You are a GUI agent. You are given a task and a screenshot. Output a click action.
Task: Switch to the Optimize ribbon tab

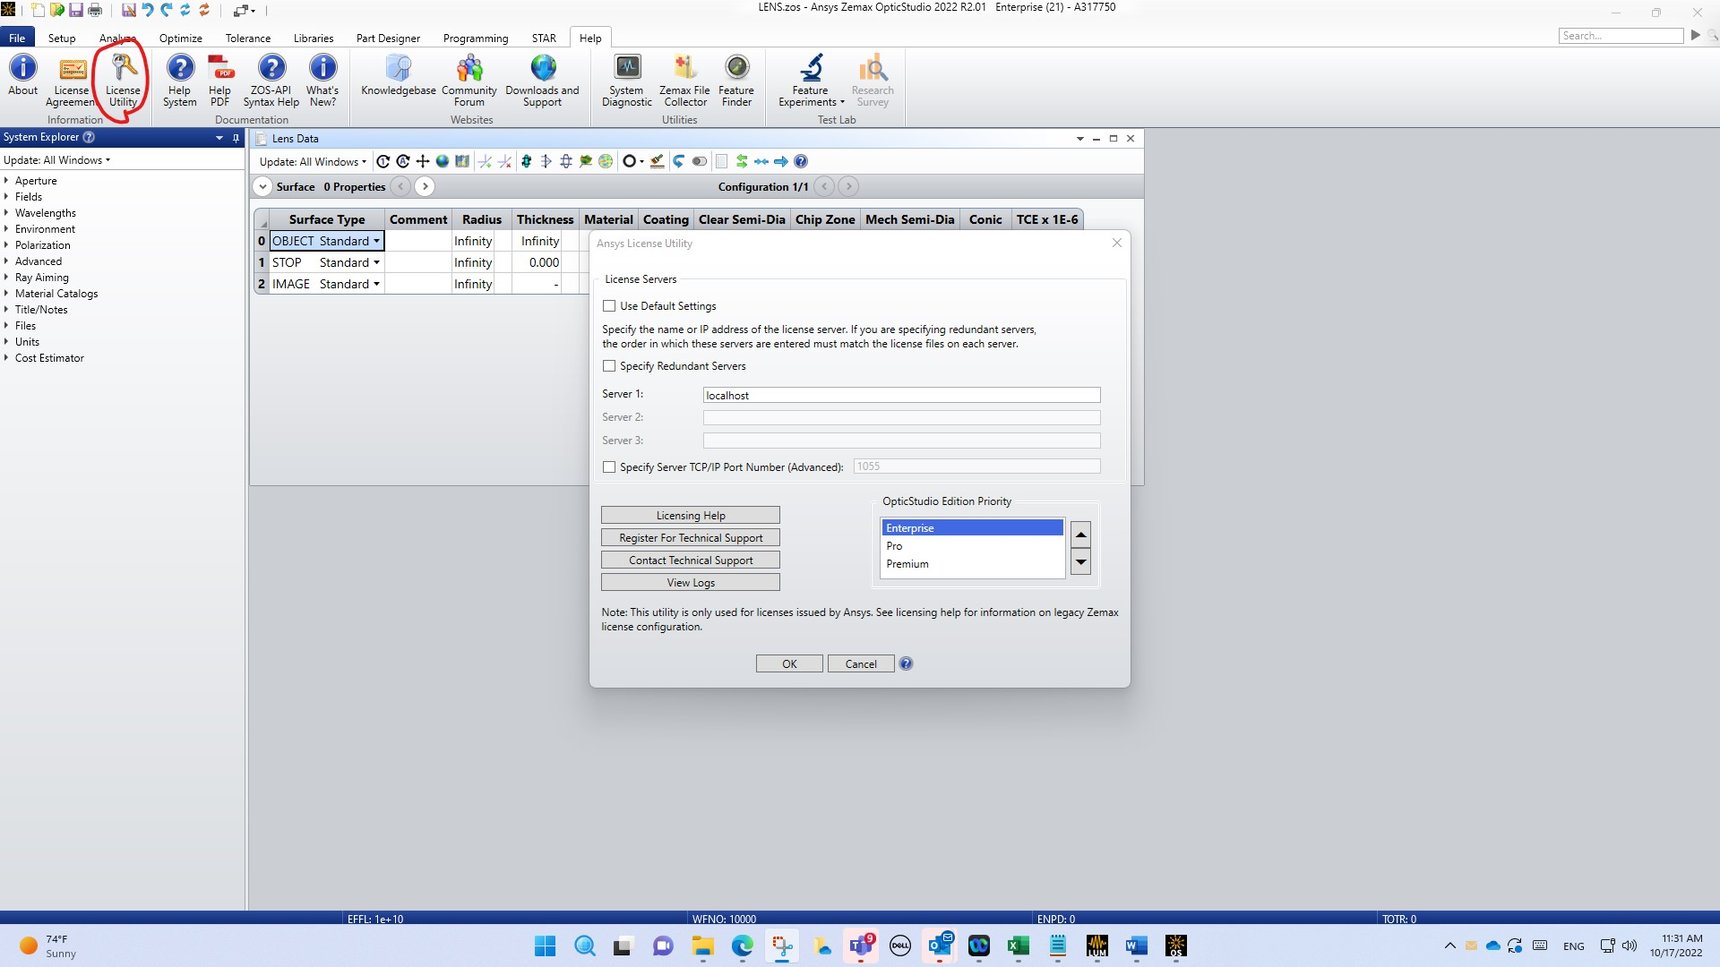(180, 38)
